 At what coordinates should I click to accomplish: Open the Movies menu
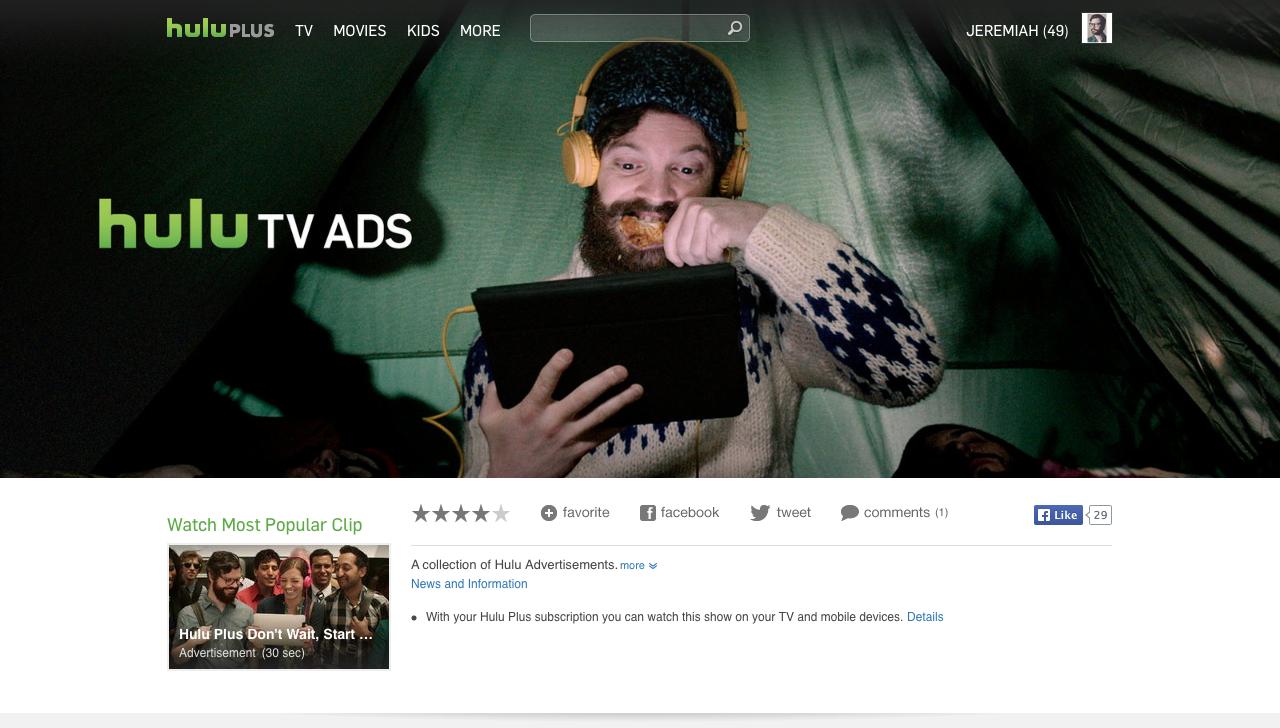tap(359, 31)
